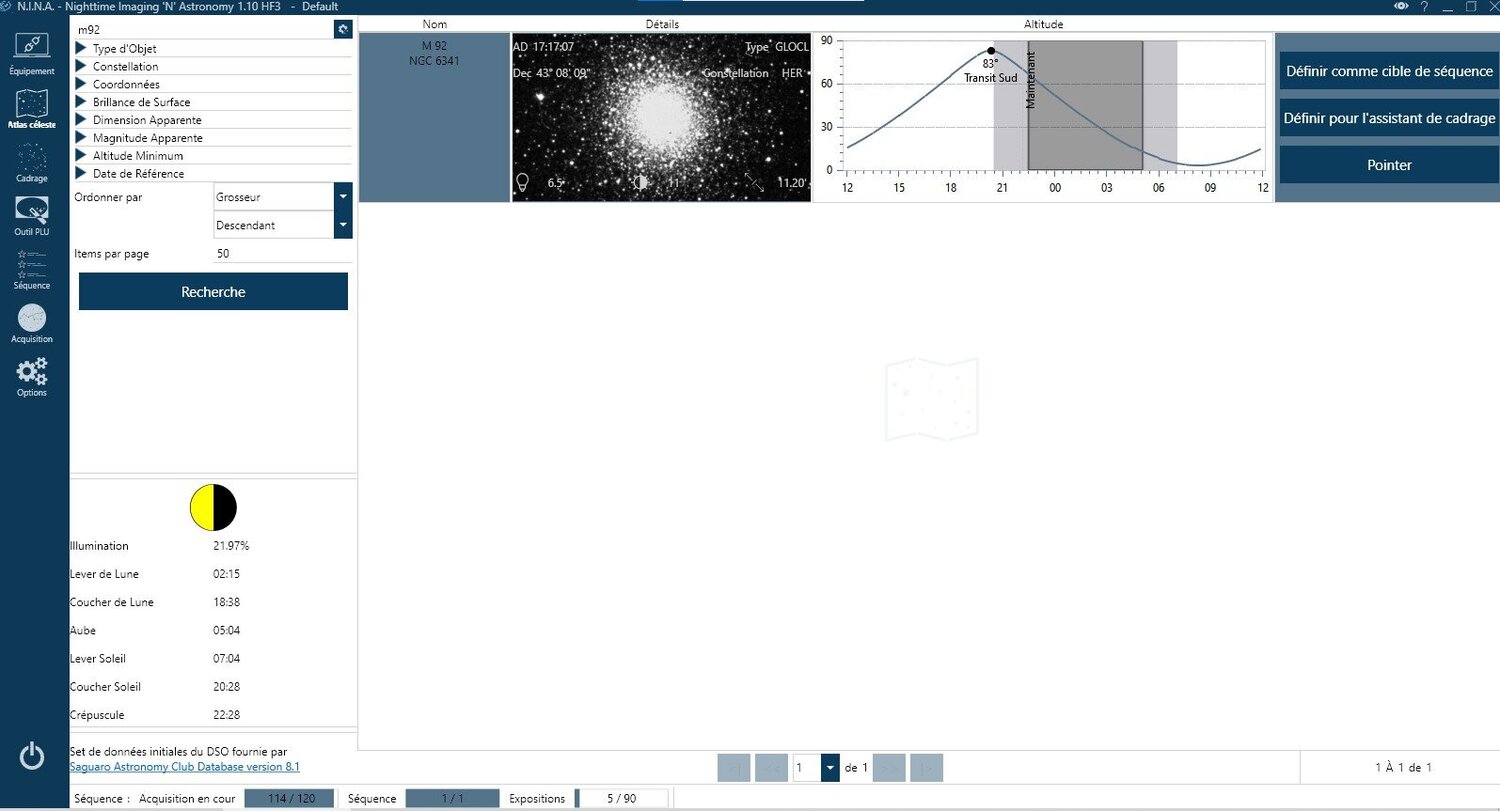Click the Transit Sud marker on the chart
This screenshot has width=1500, height=811.
(x=991, y=51)
